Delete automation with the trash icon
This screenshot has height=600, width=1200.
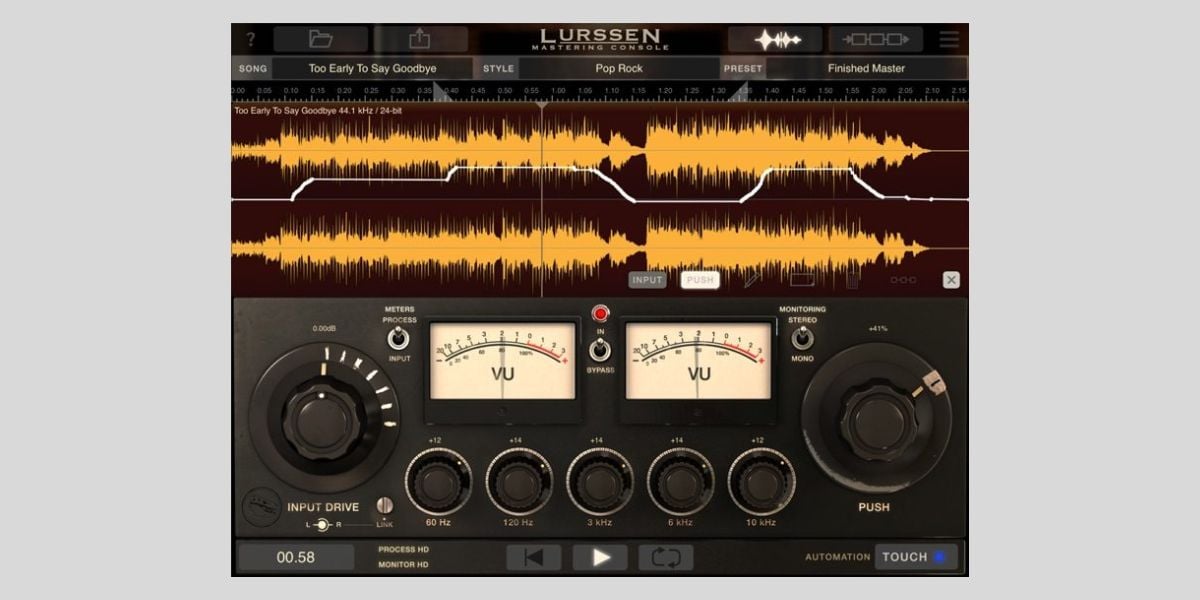click(x=852, y=280)
